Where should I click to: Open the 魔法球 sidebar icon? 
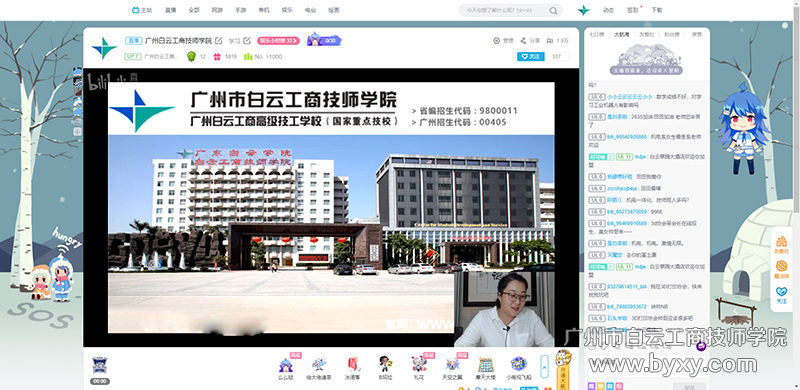tap(781, 270)
